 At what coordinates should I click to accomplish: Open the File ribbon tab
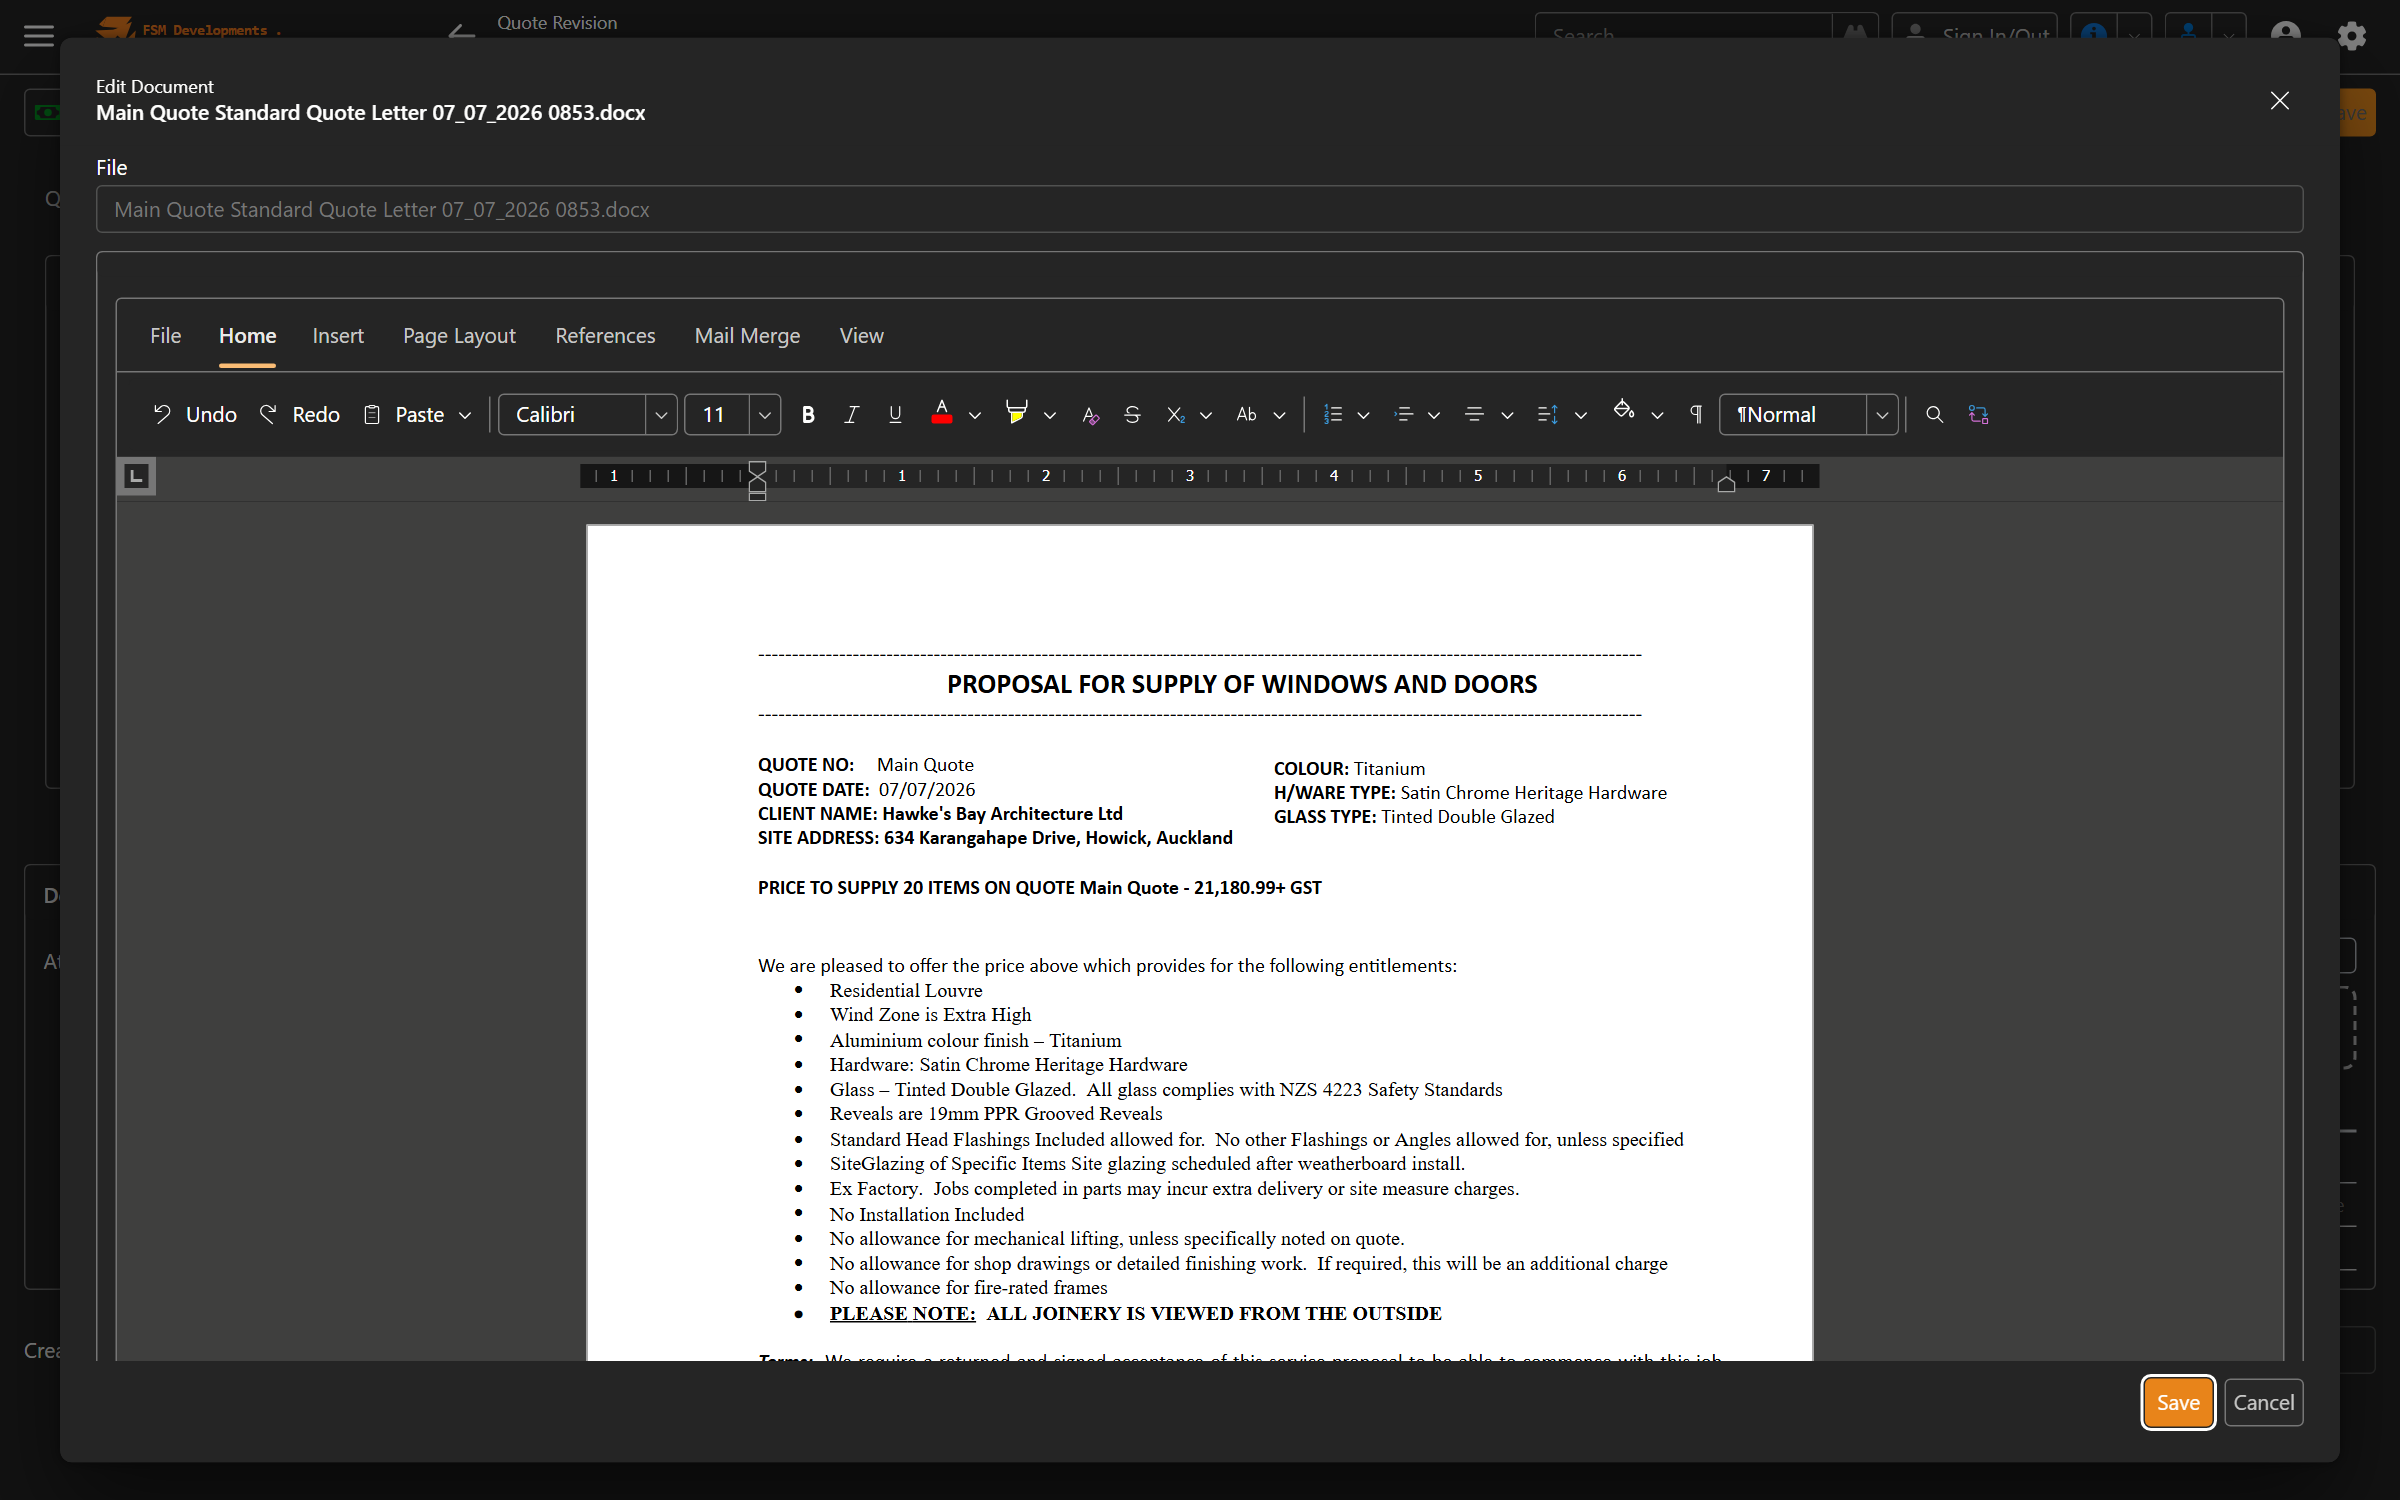[166, 336]
